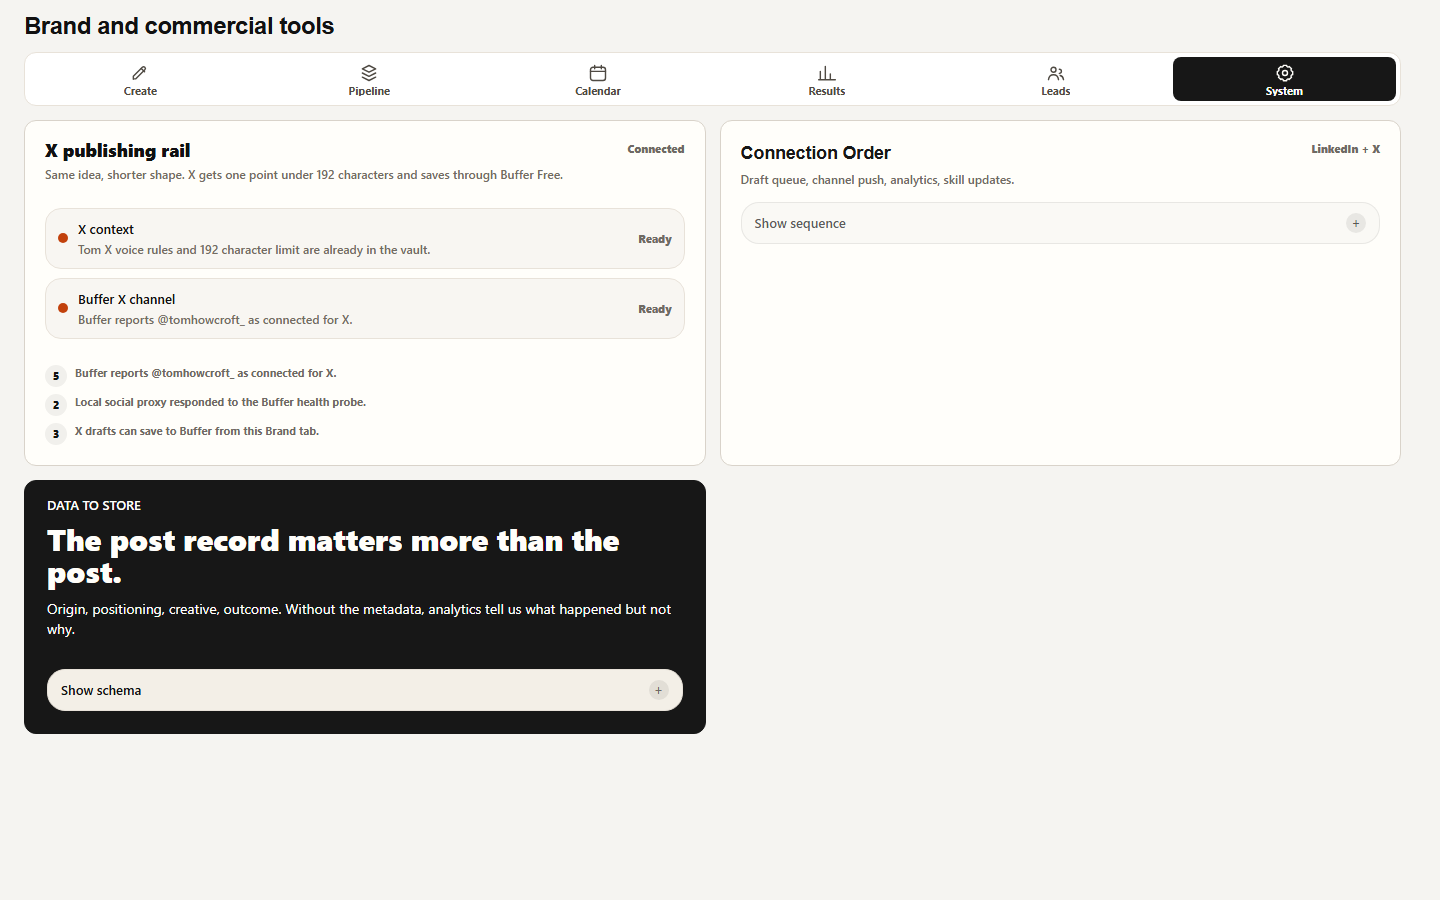Click 'Same idea, shorter shape' description
Viewport: 1440px width, 900px height.
coord(304,175)
